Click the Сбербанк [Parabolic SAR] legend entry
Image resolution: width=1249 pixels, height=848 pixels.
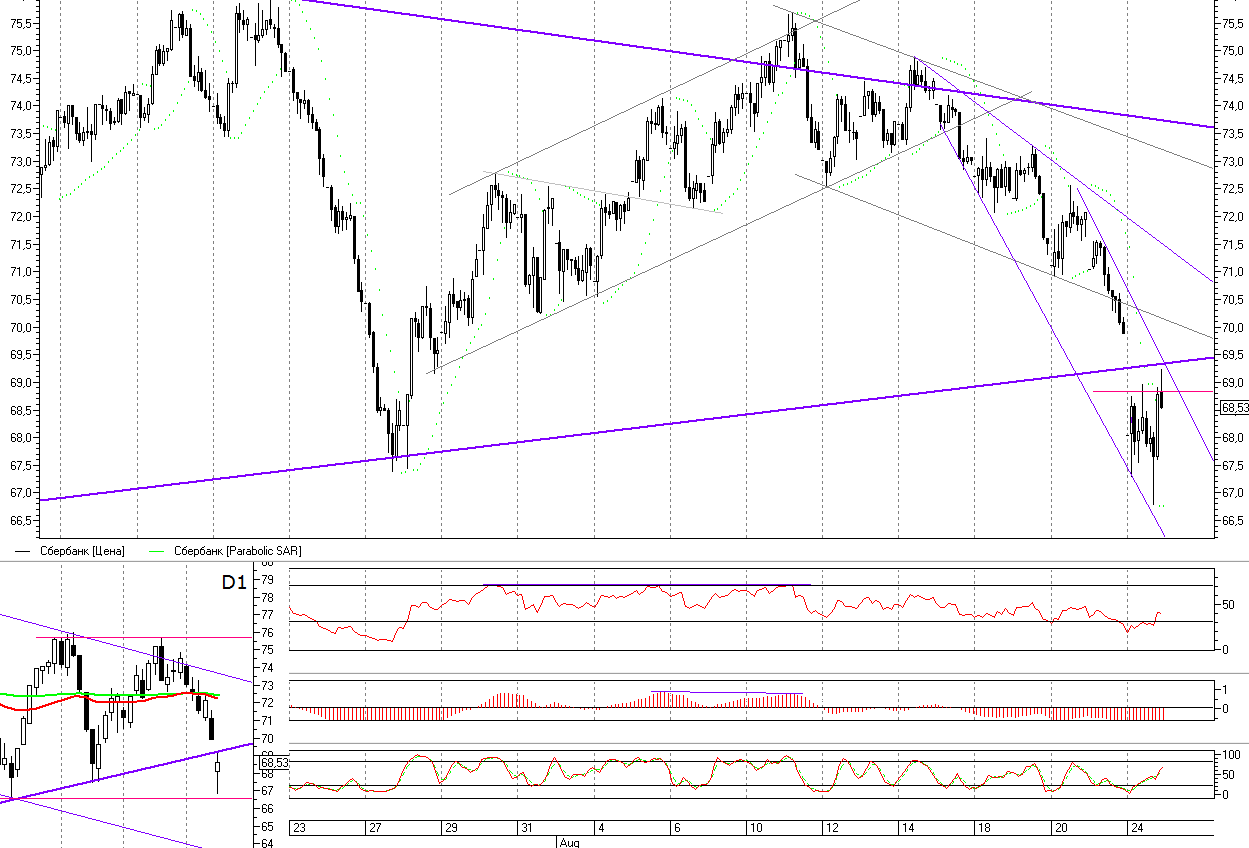pyautogui.click(x=237, y=551)
